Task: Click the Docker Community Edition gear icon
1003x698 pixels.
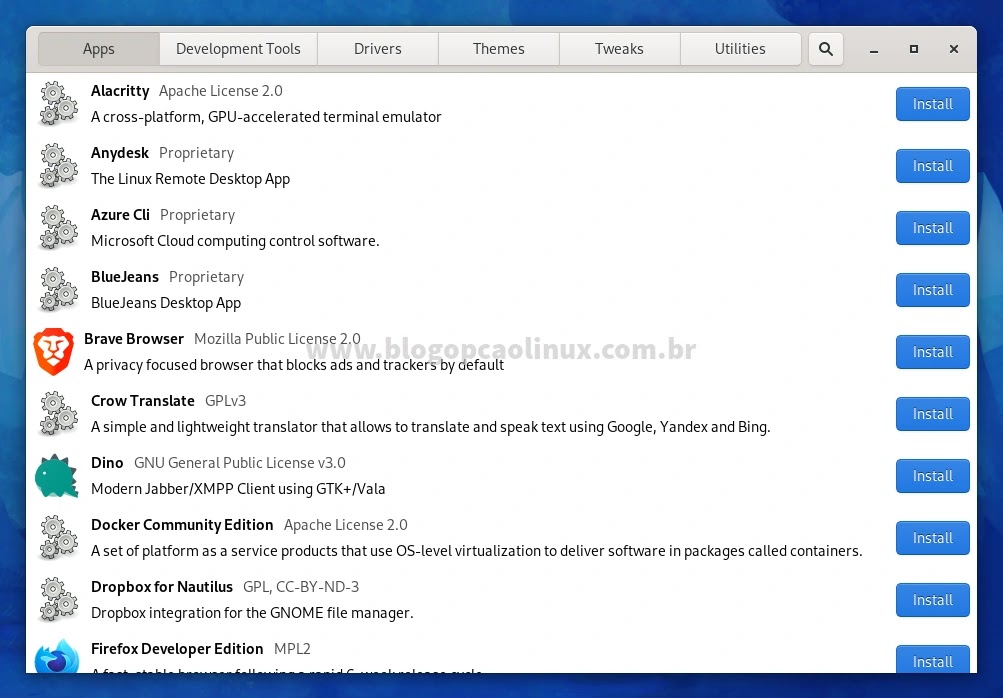Action: tap(58, 538)
